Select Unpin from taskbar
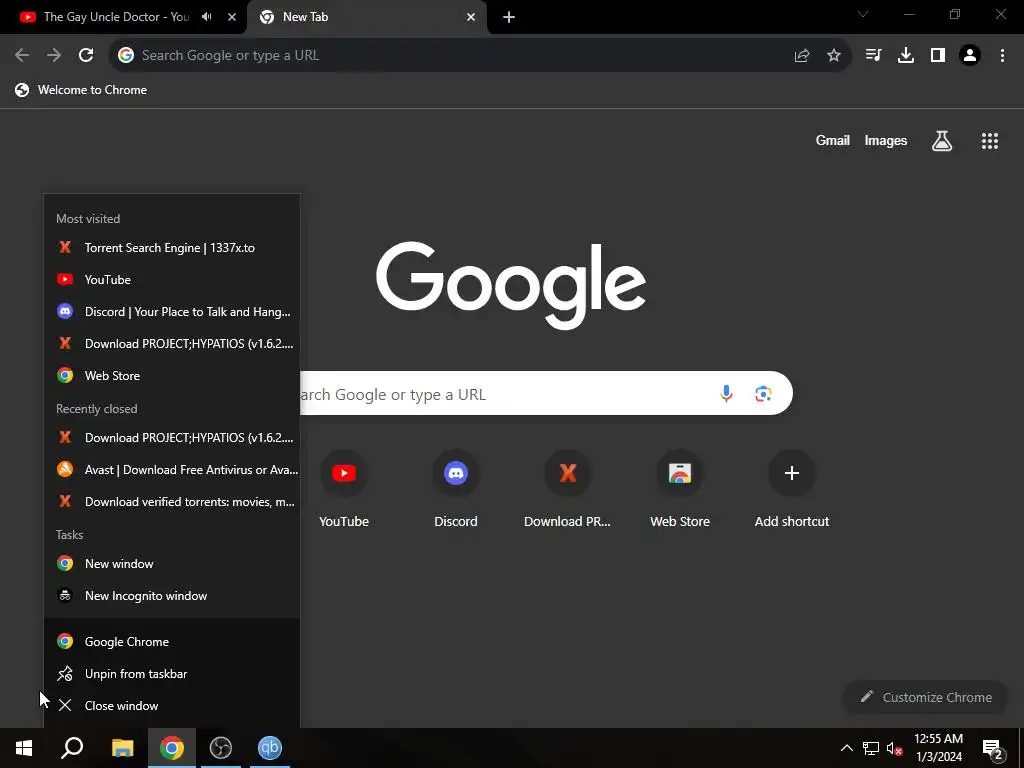The height and width of the screenshot is (768, 1024). [172, 673]
